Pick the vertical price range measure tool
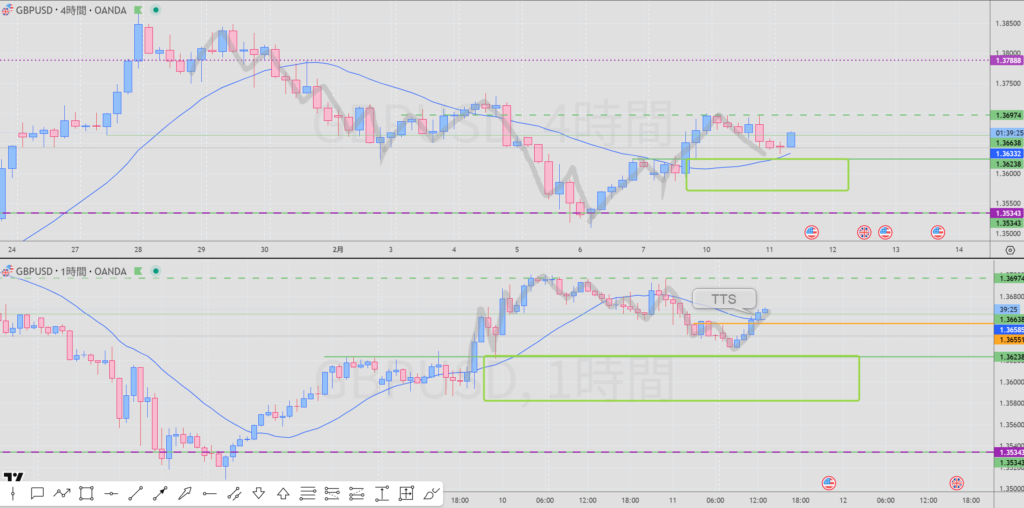 [382, 492]
